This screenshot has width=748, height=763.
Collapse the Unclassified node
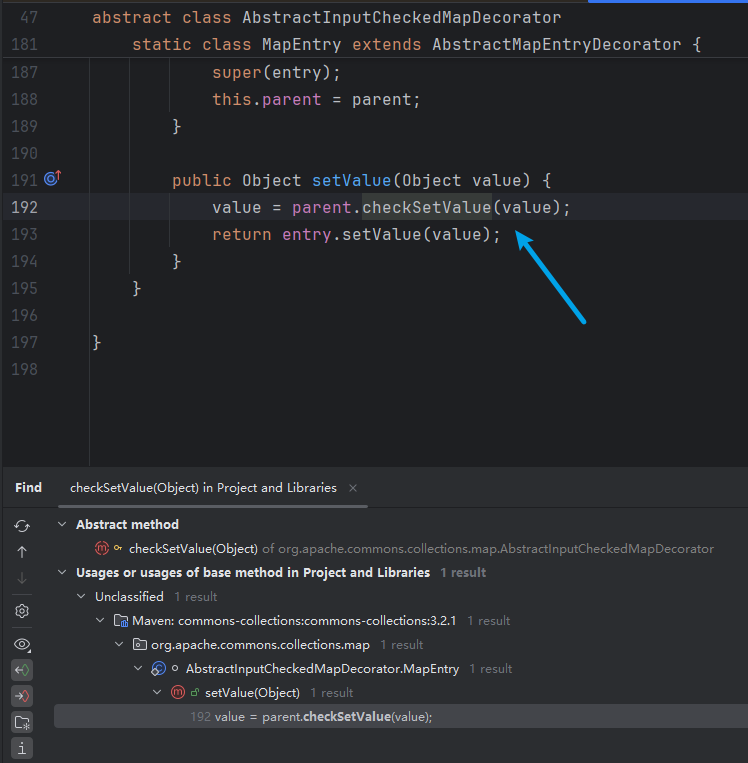81,596
